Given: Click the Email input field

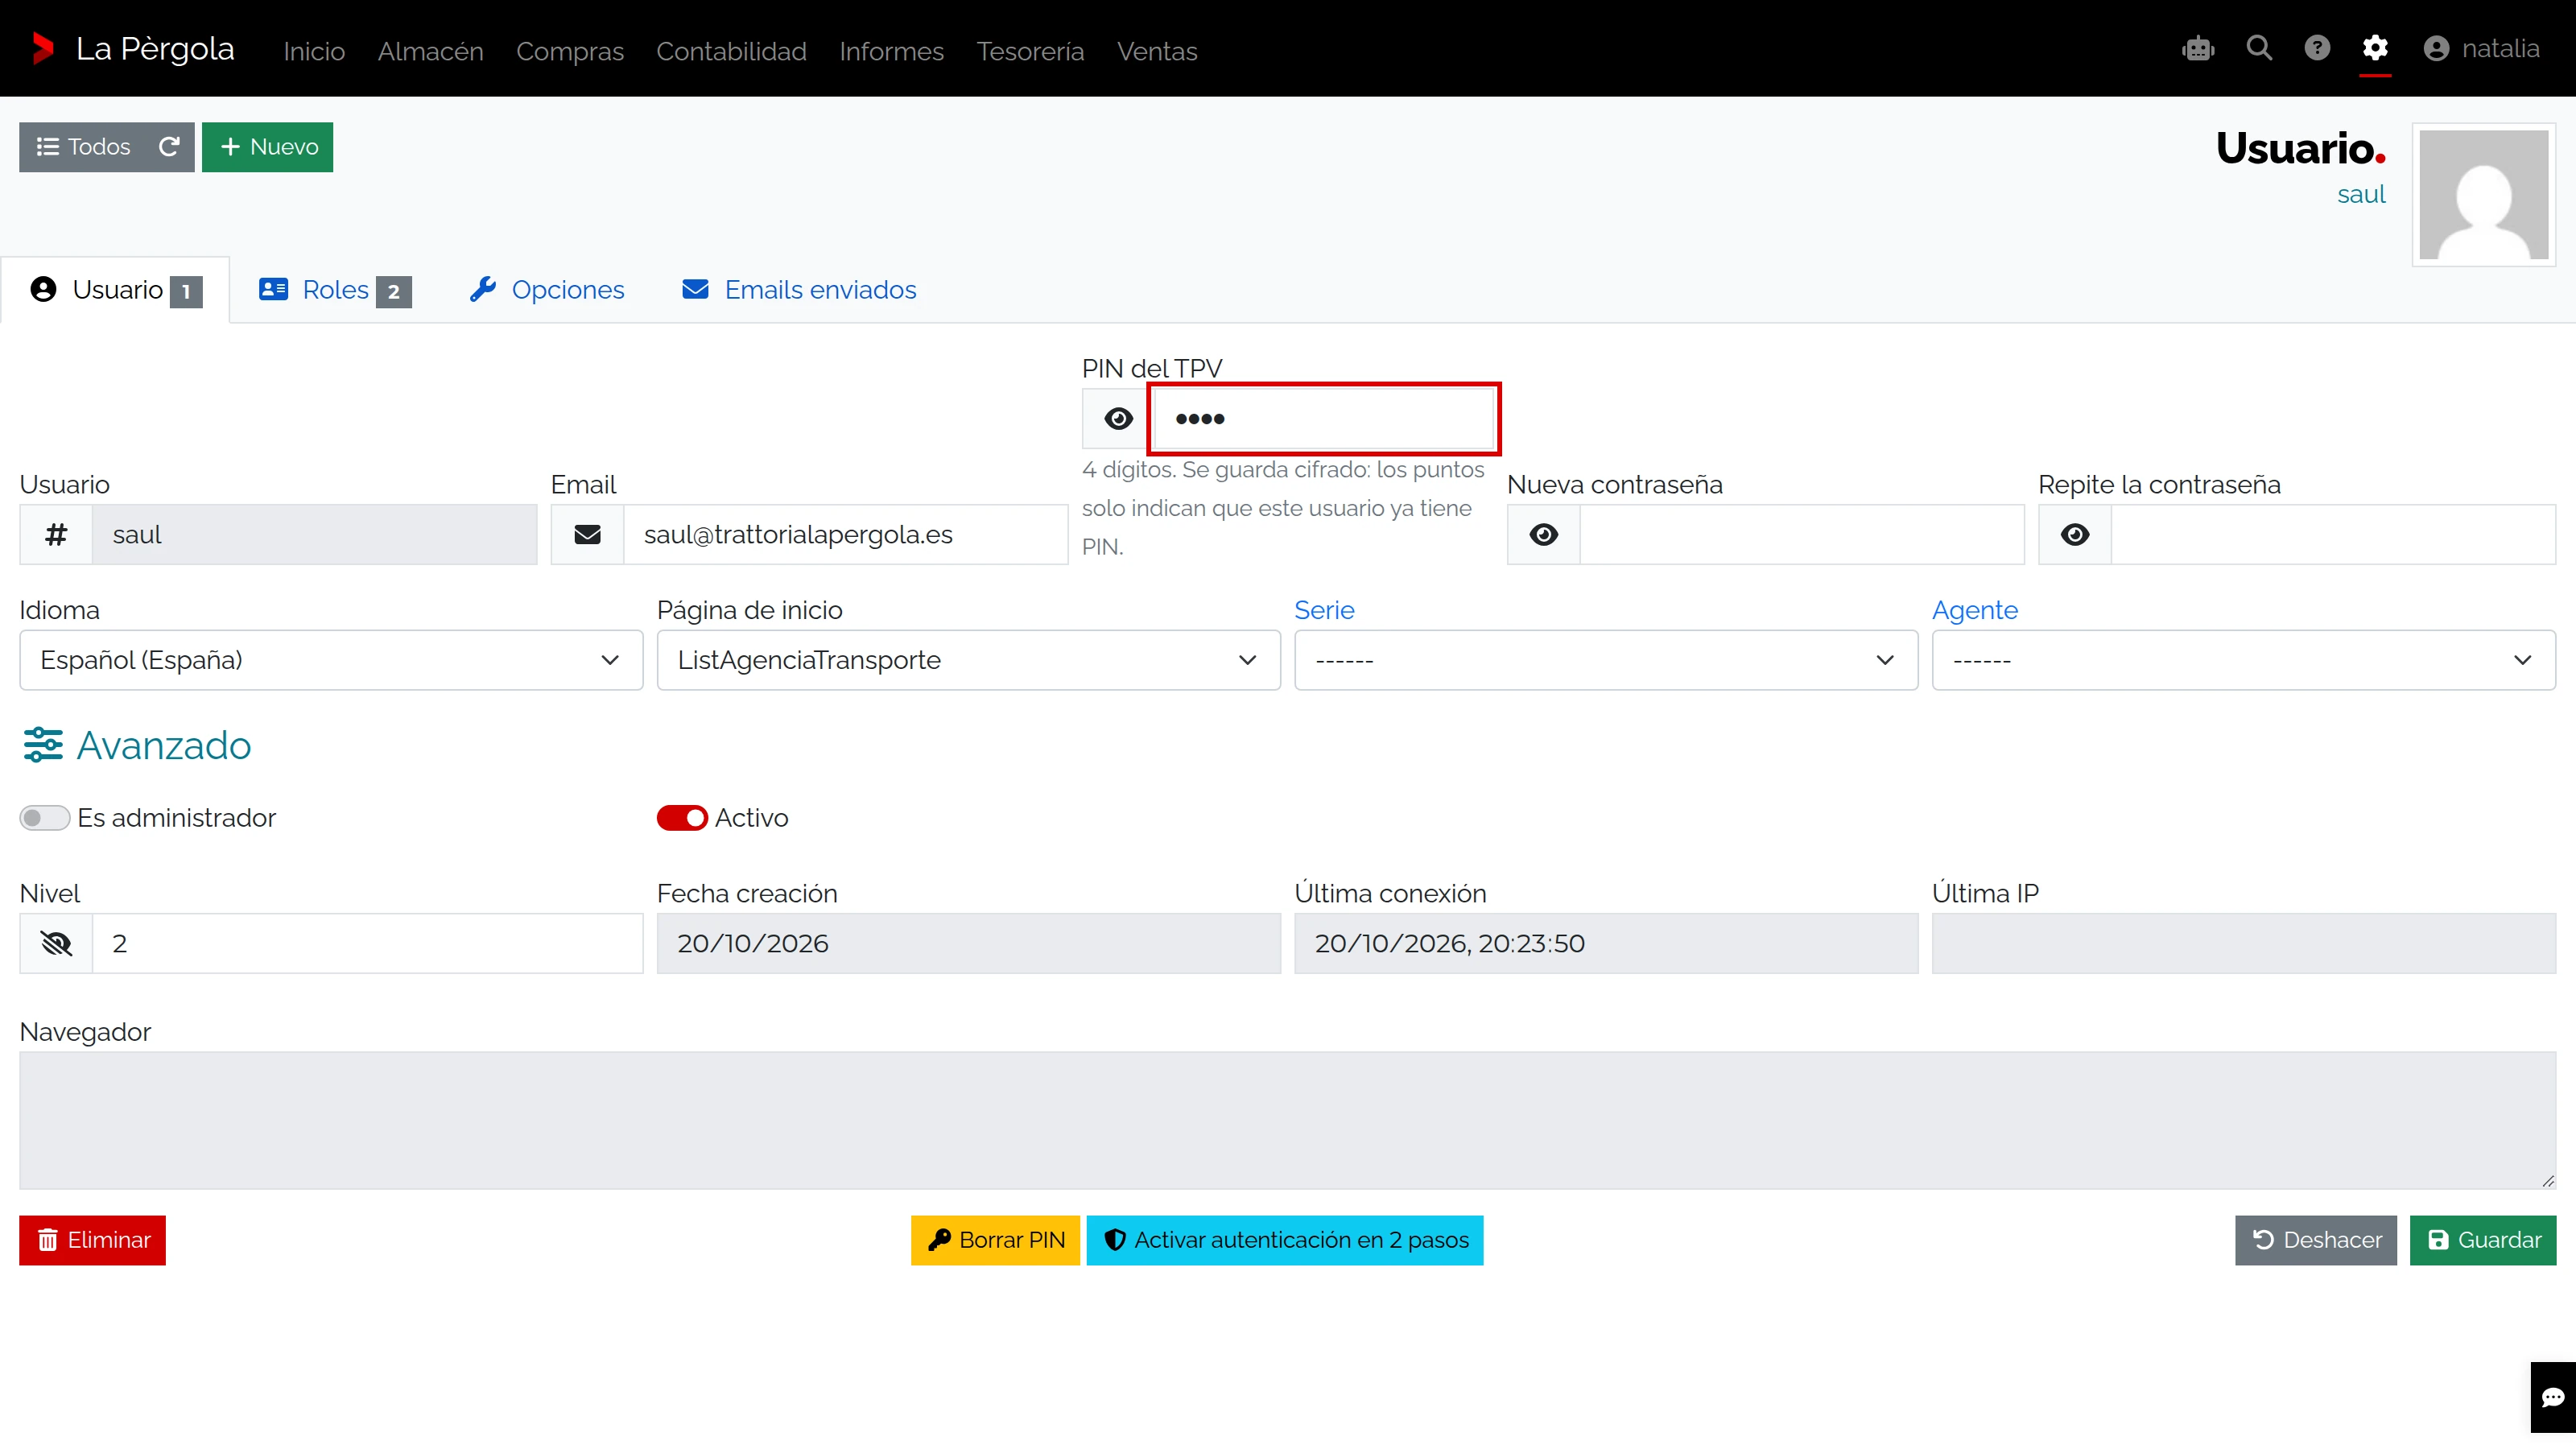Looking at the screenshot, I should (x=845, y=535).
